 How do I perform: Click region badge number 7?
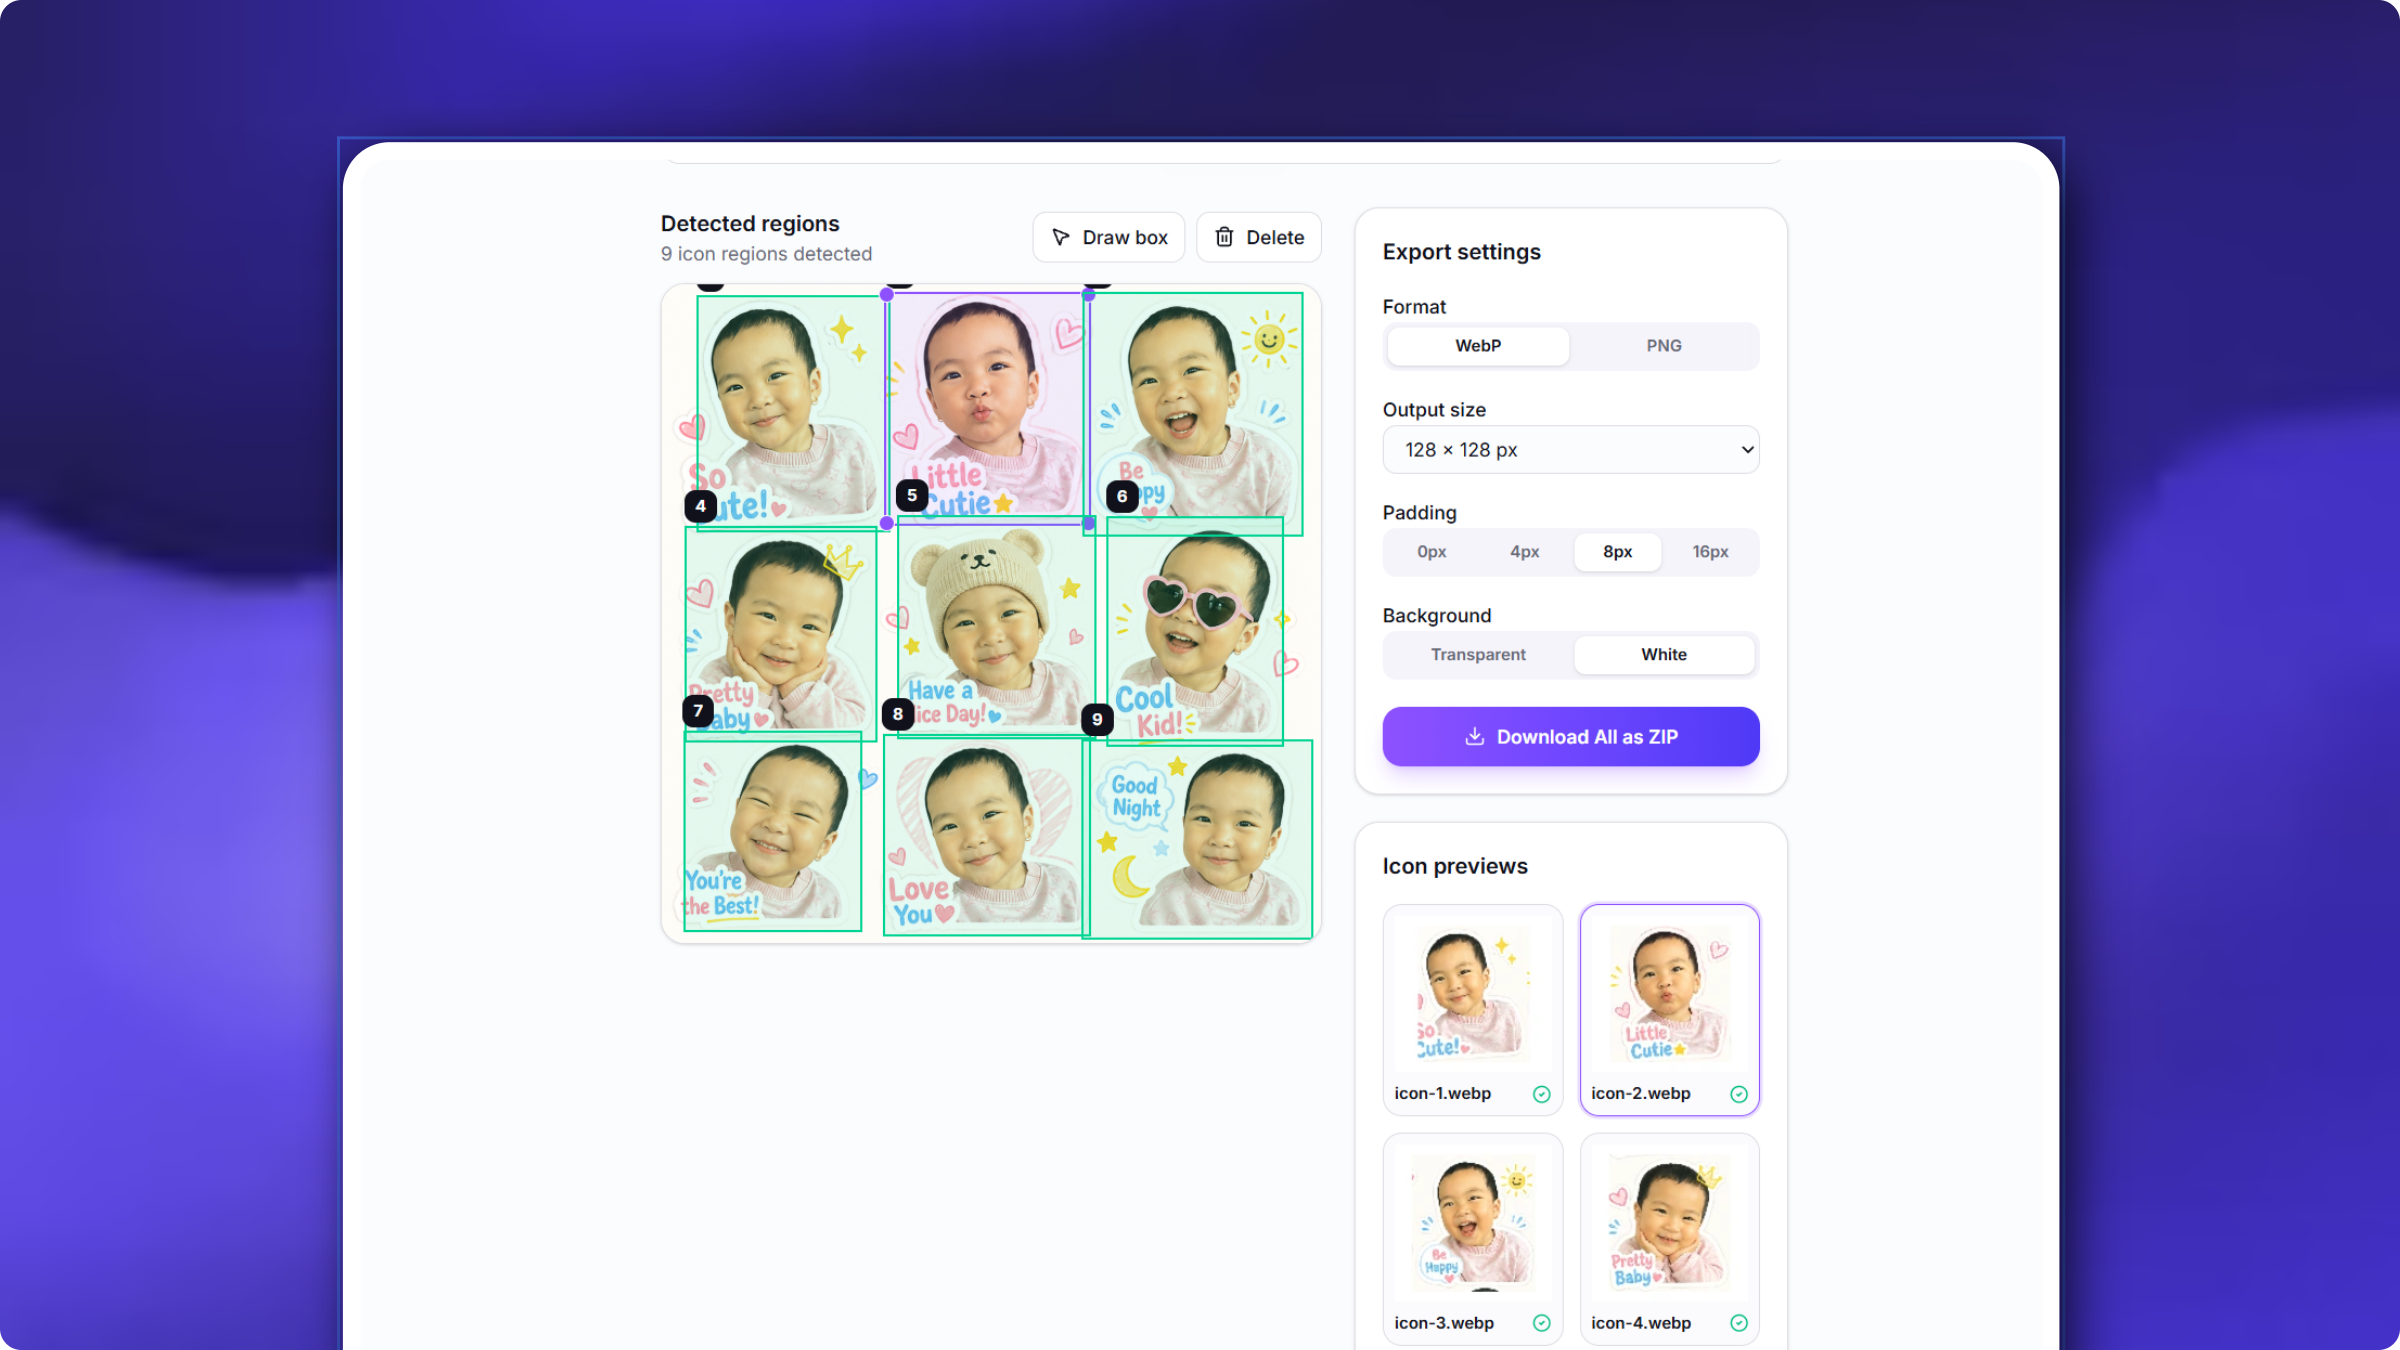(698, 711)
